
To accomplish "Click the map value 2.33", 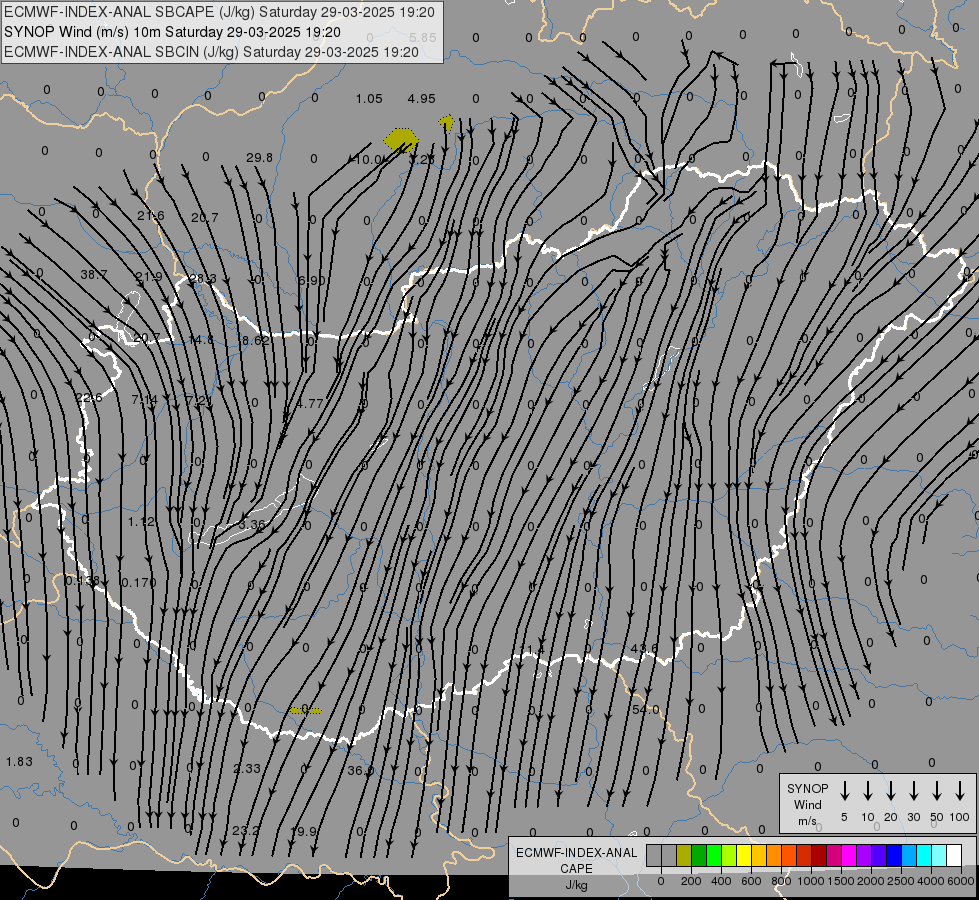I will (247, 768).
